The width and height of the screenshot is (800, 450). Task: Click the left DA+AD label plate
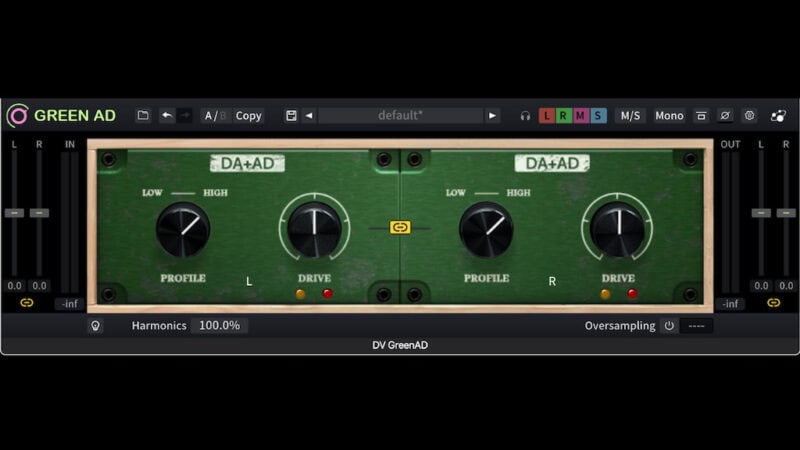pos(247,163)
